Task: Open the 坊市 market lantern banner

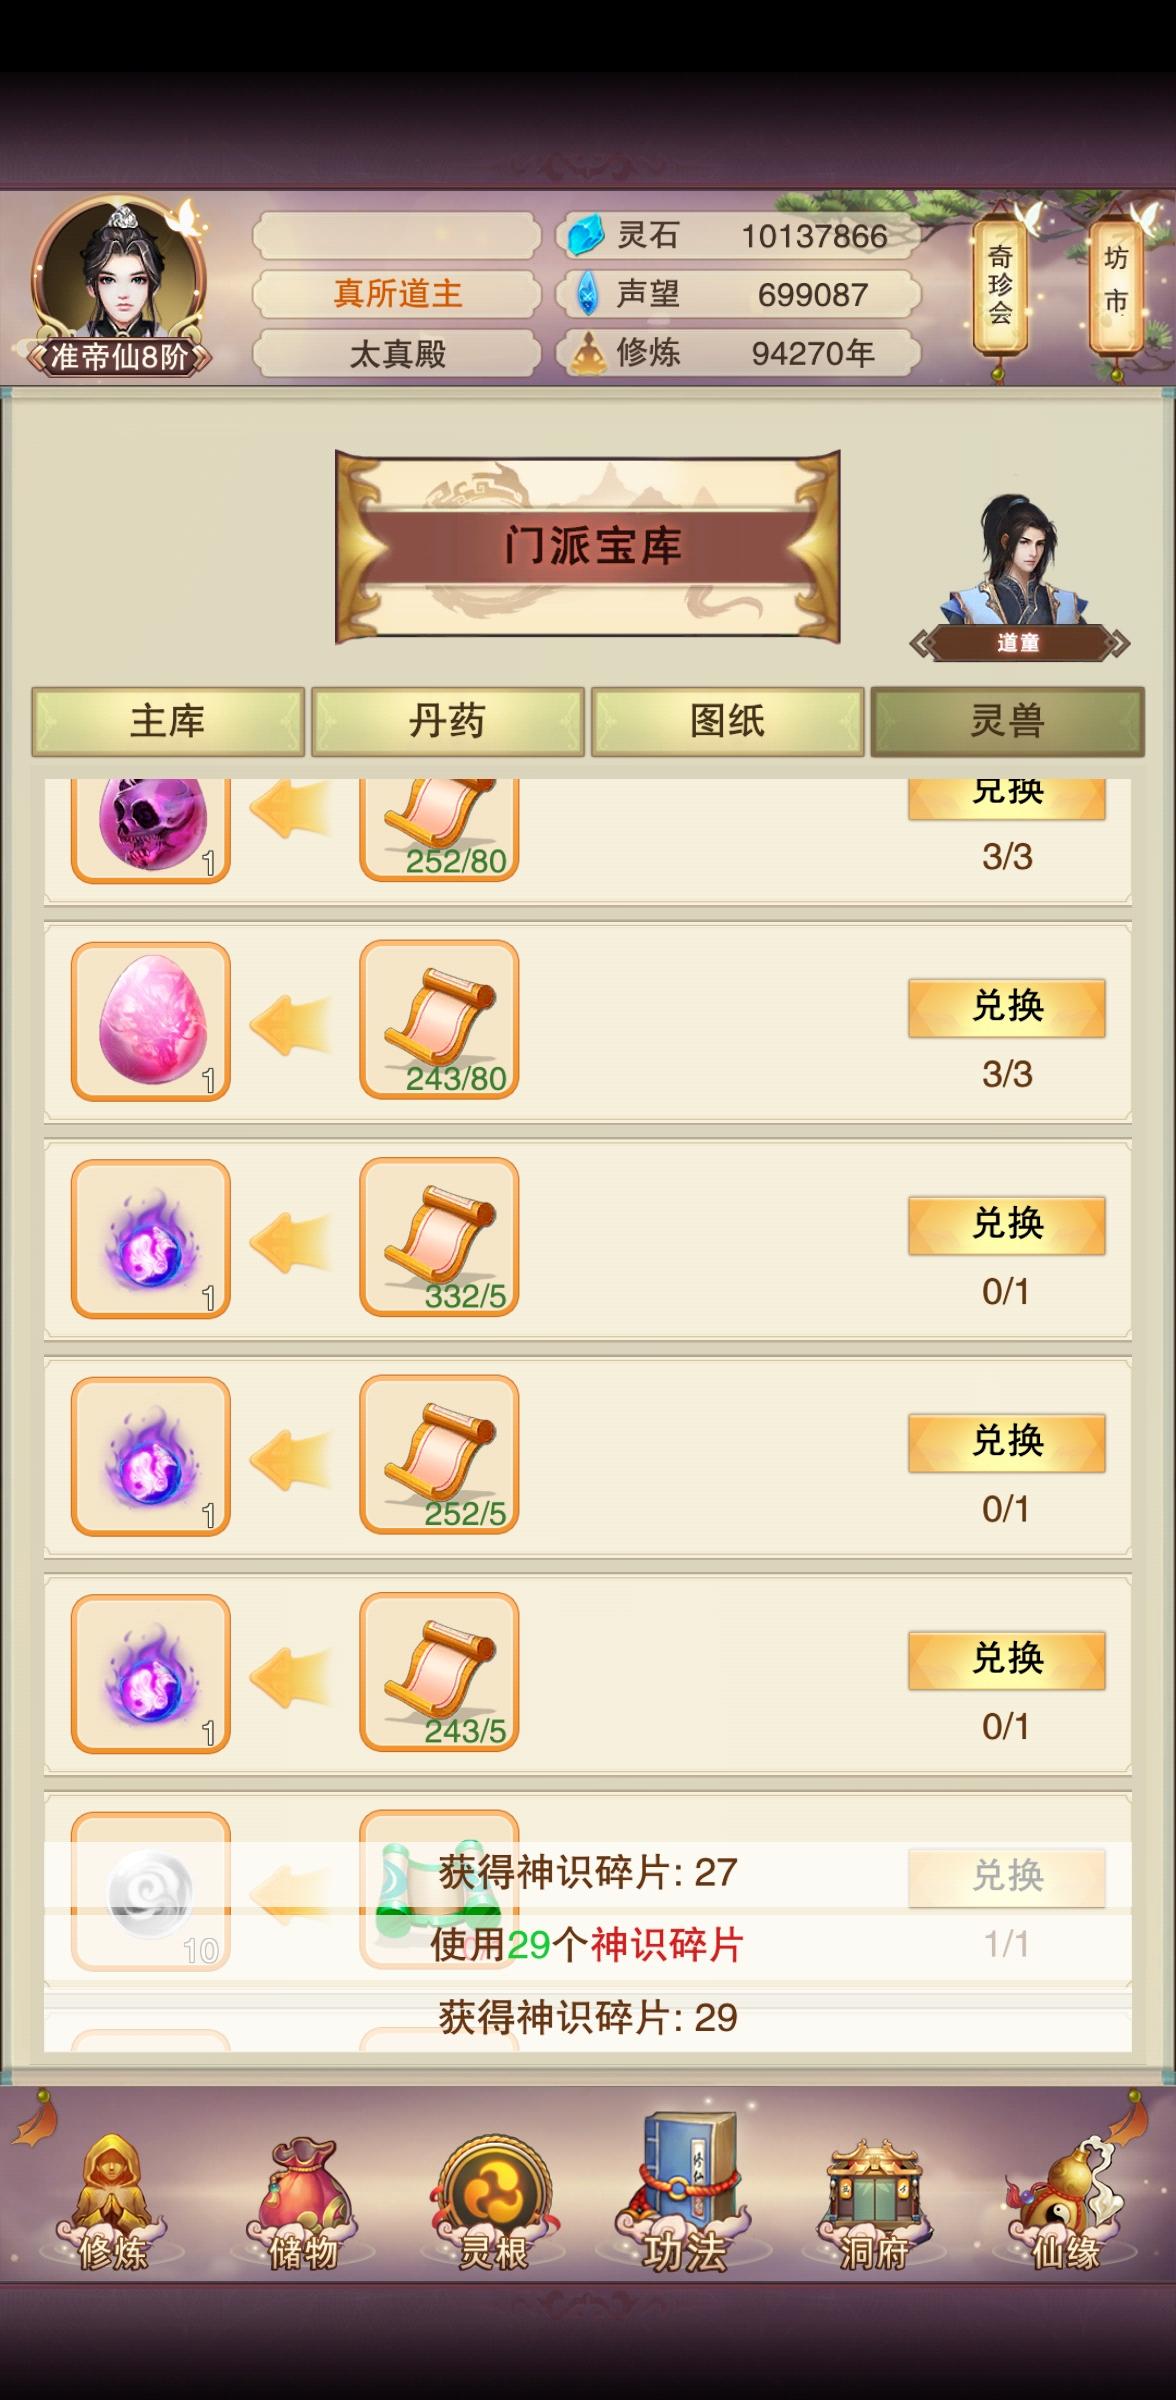Action: (x=1116, y=286)
